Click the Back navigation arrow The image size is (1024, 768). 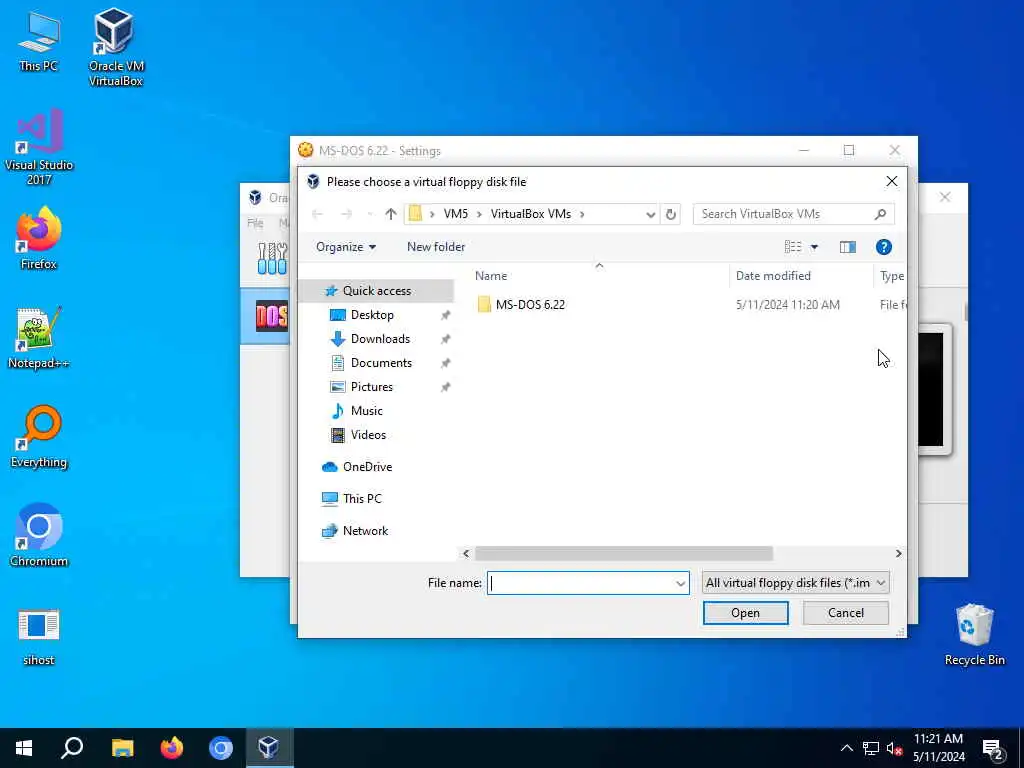point(317,214)
